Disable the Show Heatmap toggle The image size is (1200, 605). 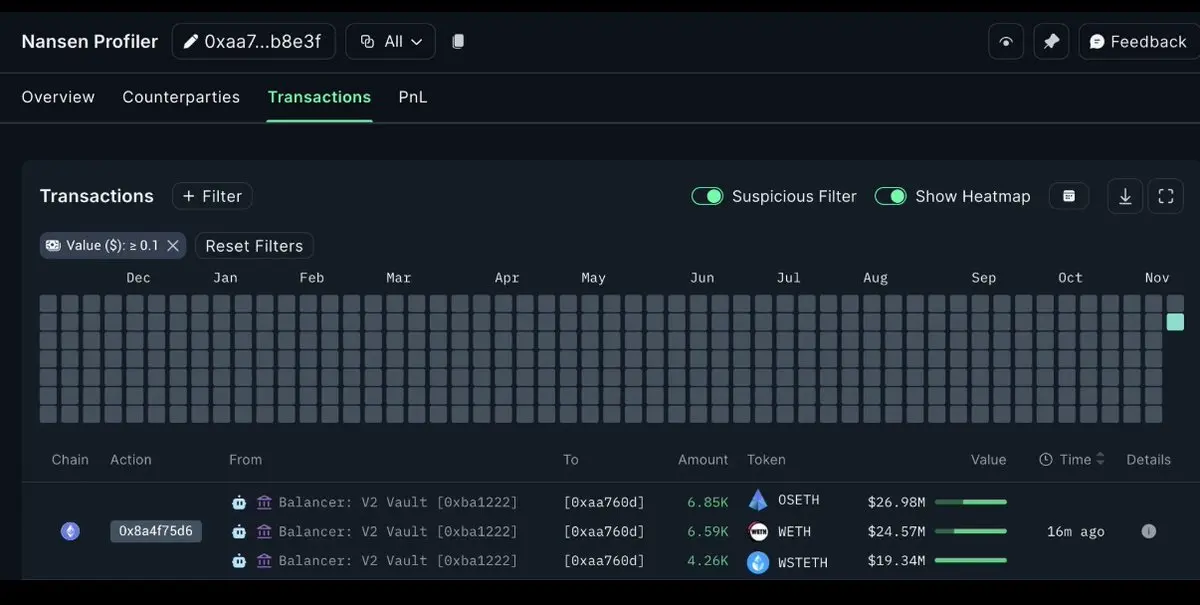coord(891,196)
